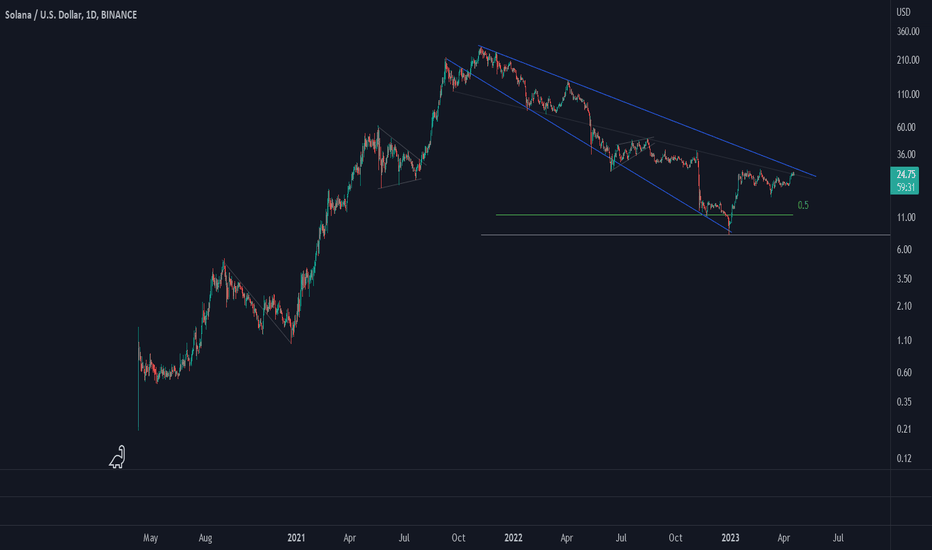Click the Aug date label
Screen dimensions: 932x550
click(205, 538)
